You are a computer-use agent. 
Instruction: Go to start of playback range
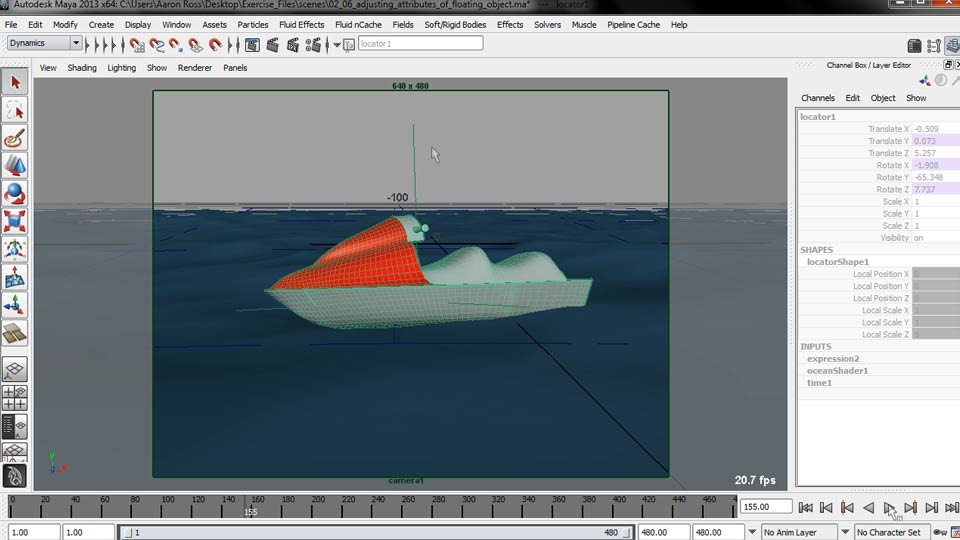coord(806,508)
